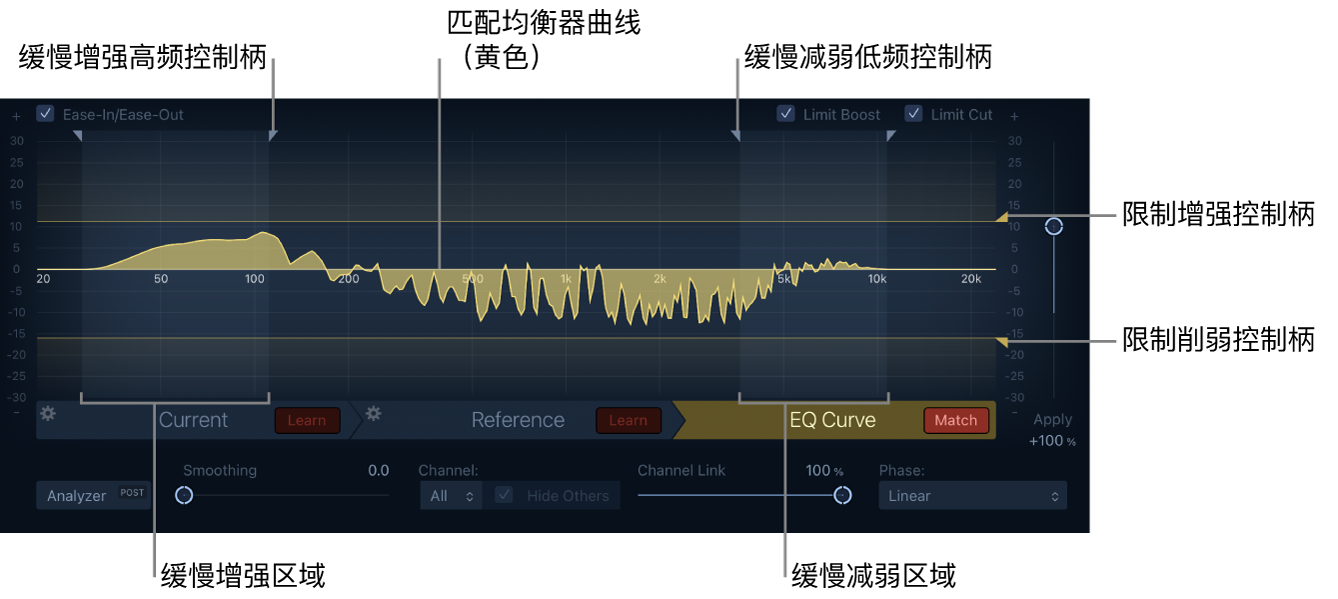Toggle the Ease-In/Ease-Out checkbox

coord(45,114)
